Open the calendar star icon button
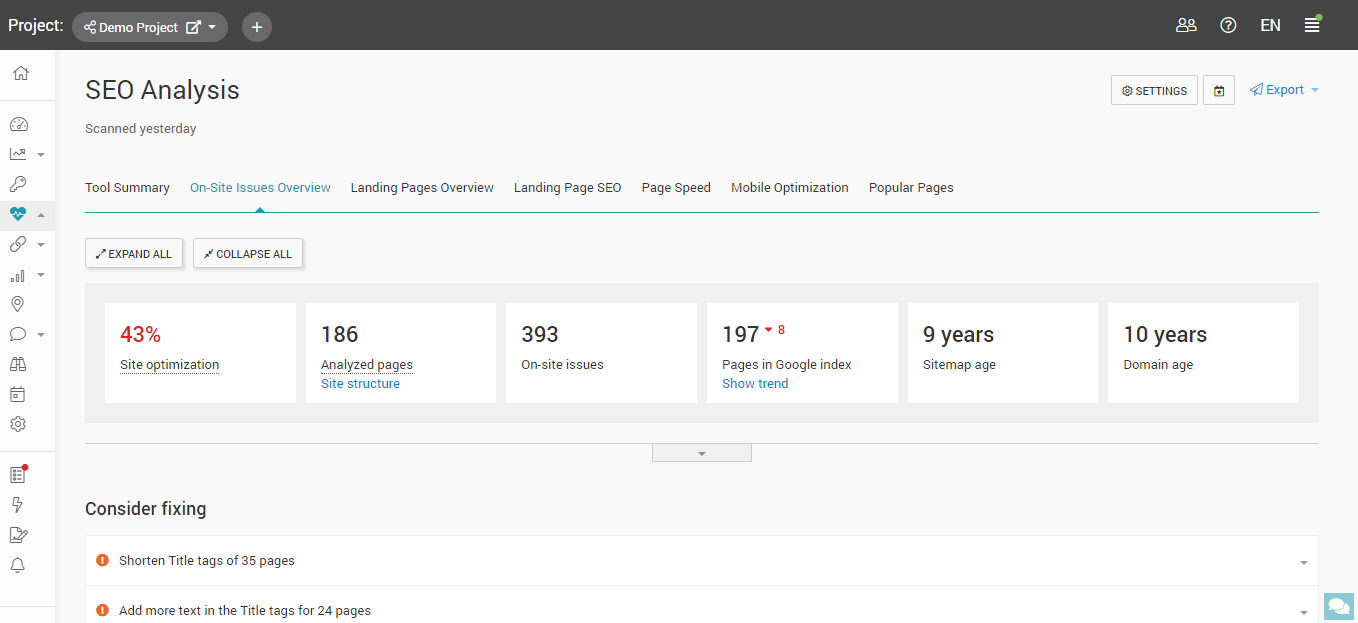 (x=1219, y=90)
